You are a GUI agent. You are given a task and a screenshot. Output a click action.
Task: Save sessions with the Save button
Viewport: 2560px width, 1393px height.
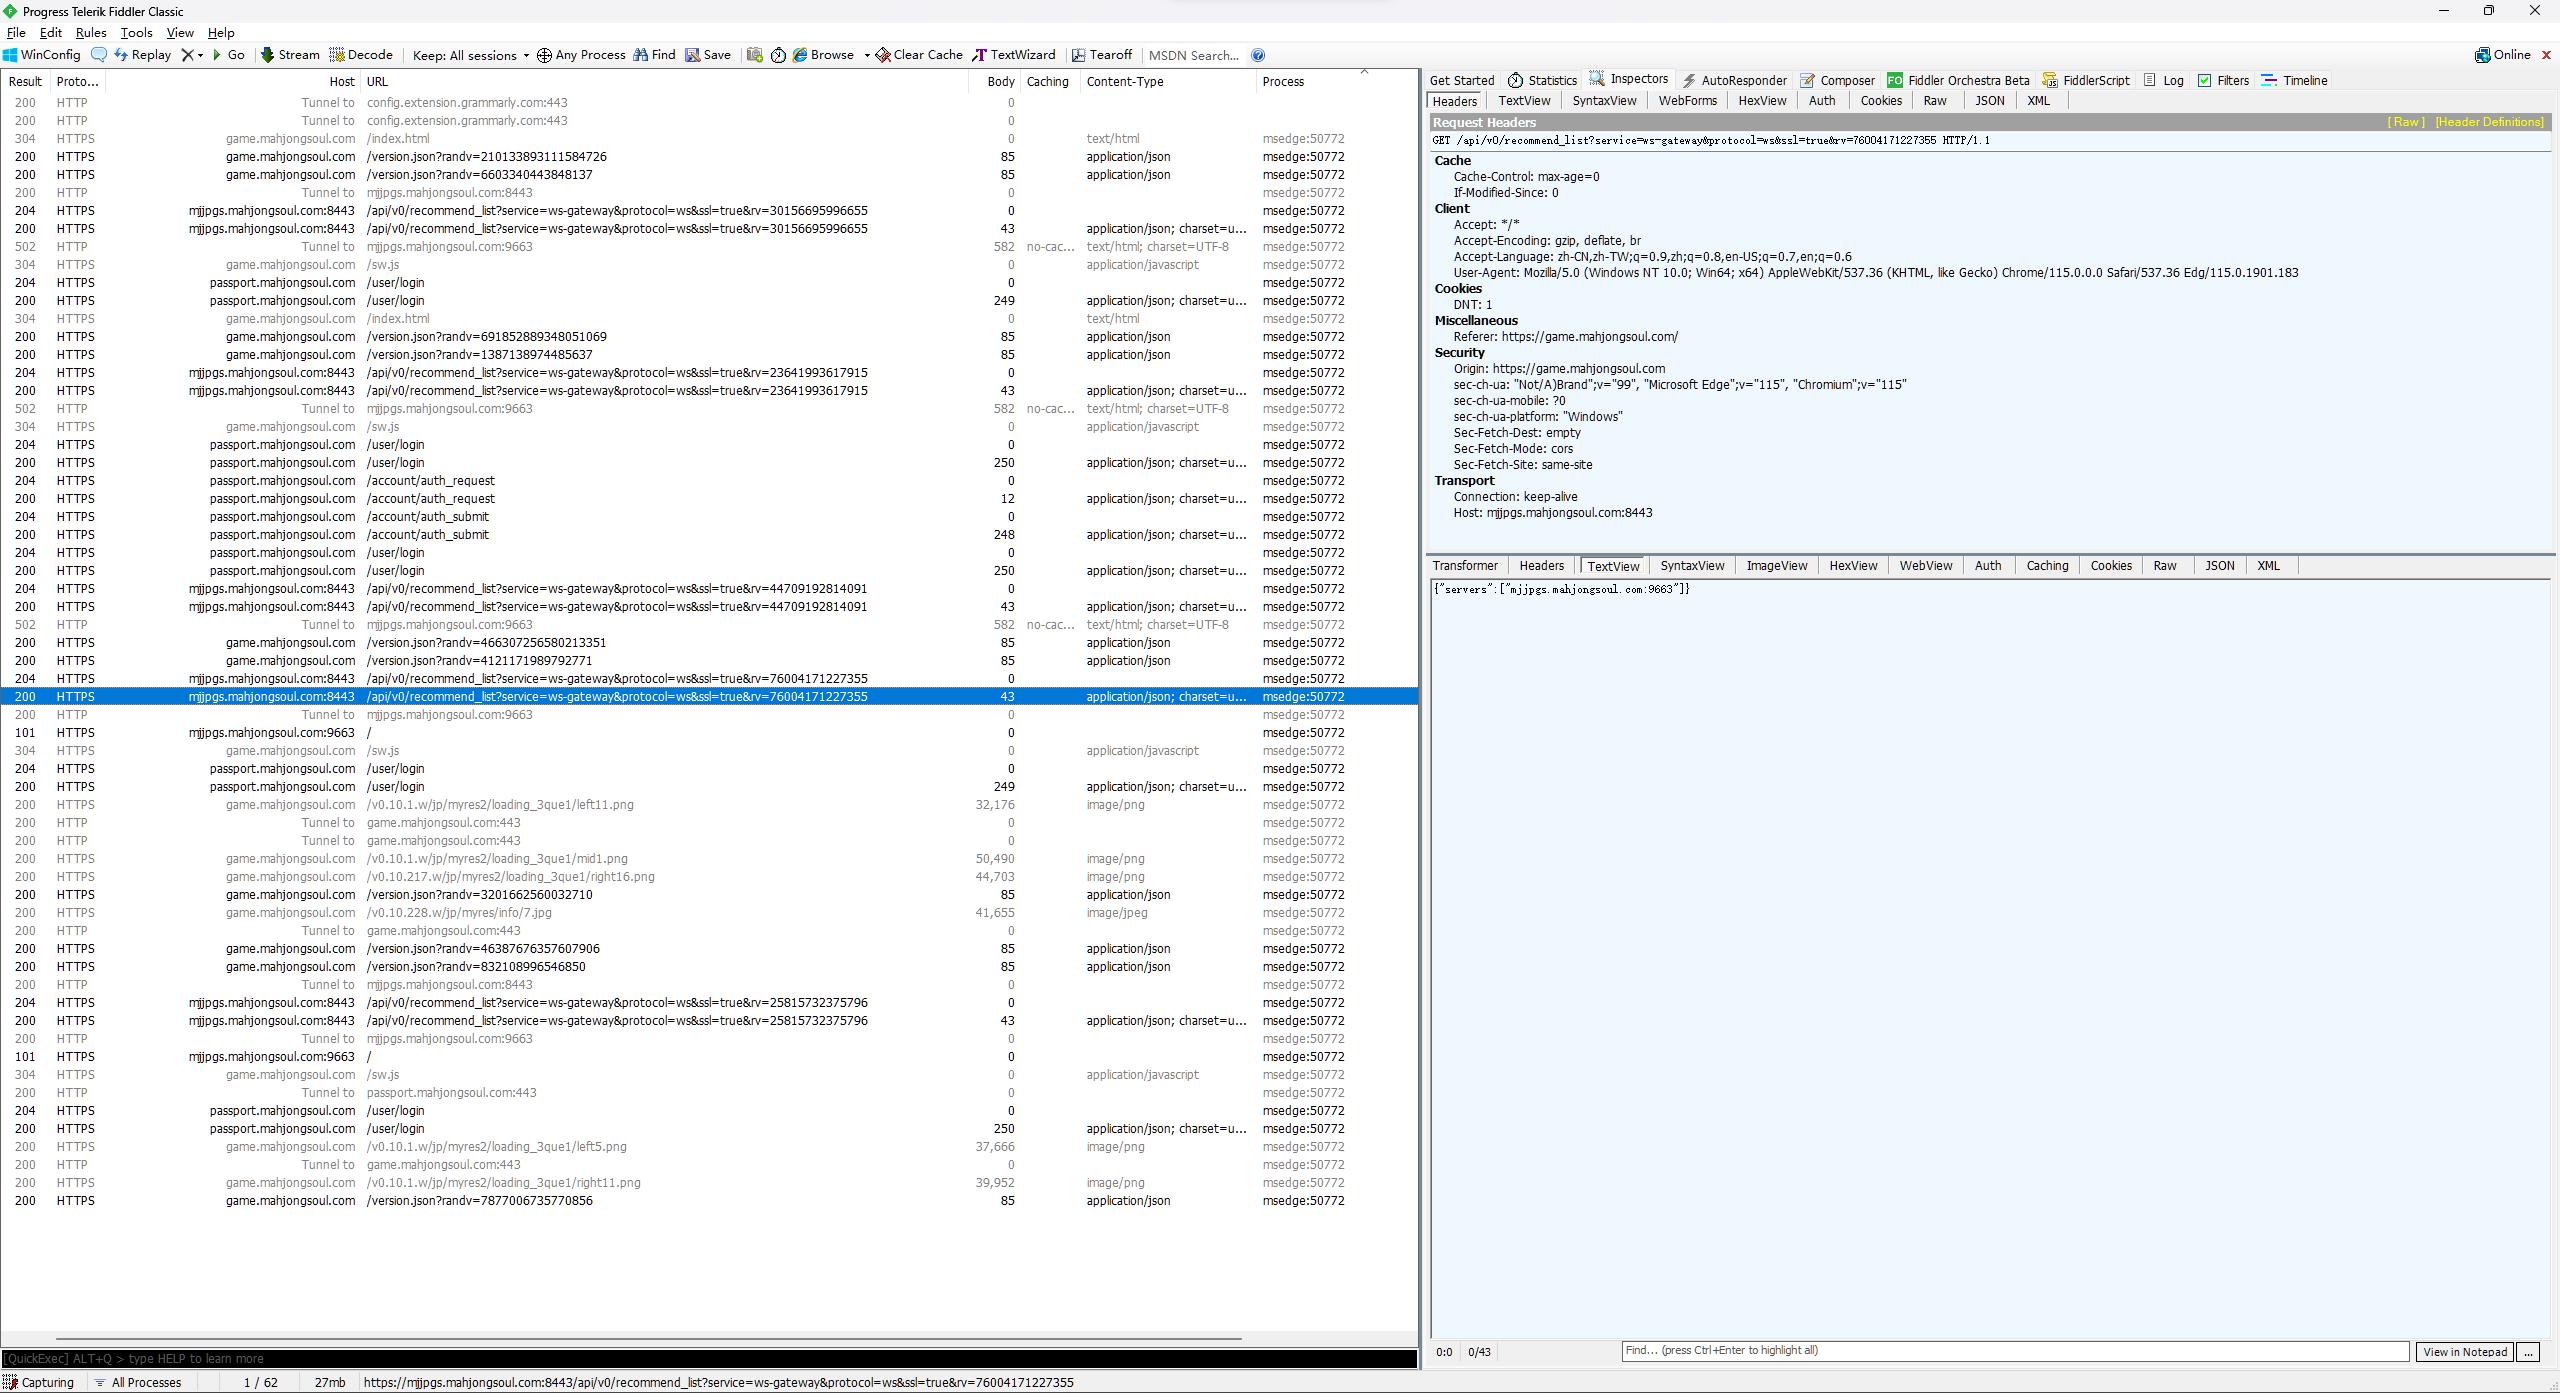(x=708, y=55)
